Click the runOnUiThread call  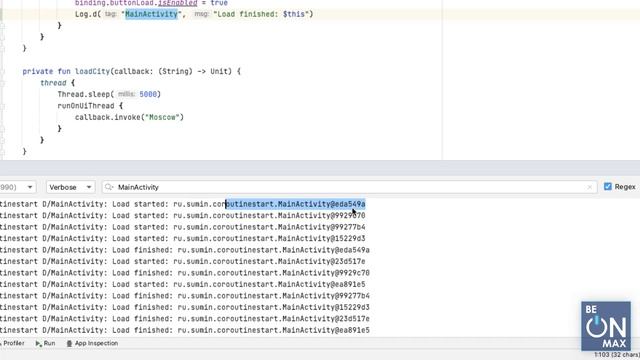[x=86, y=106]
